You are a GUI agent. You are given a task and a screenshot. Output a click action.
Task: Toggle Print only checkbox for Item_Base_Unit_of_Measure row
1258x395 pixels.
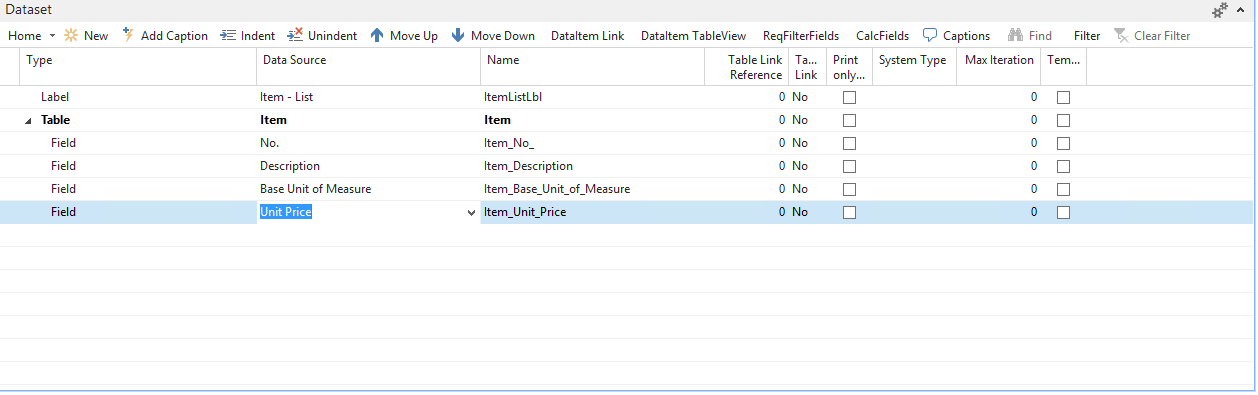pos(850,189)
